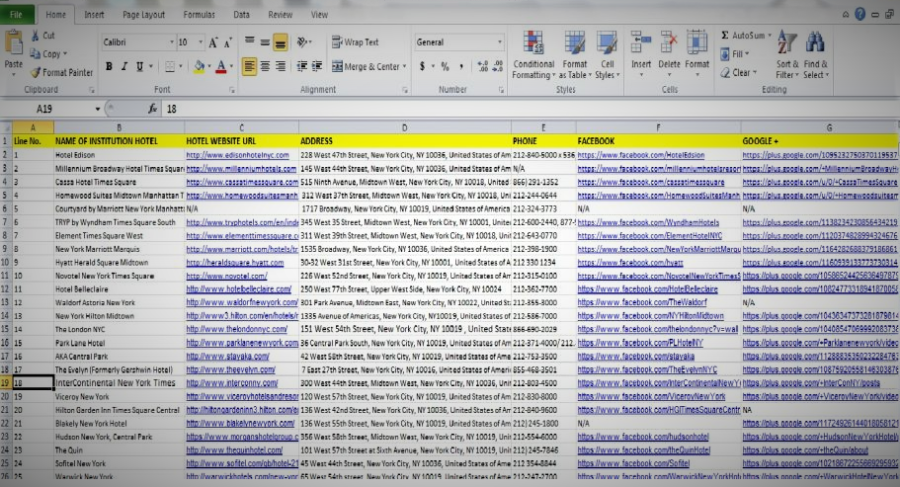Open the Clear dropdown
This screenshot has width=900, height=487.
pos(739,72)
